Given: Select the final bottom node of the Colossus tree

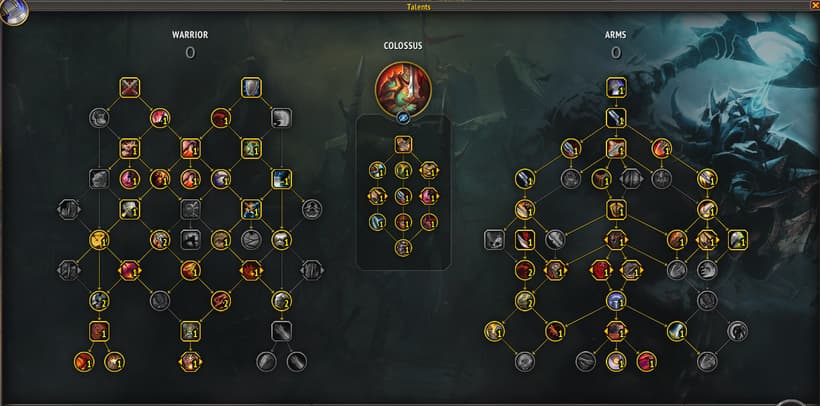Looking at the screenshot, I should point(403,247).
